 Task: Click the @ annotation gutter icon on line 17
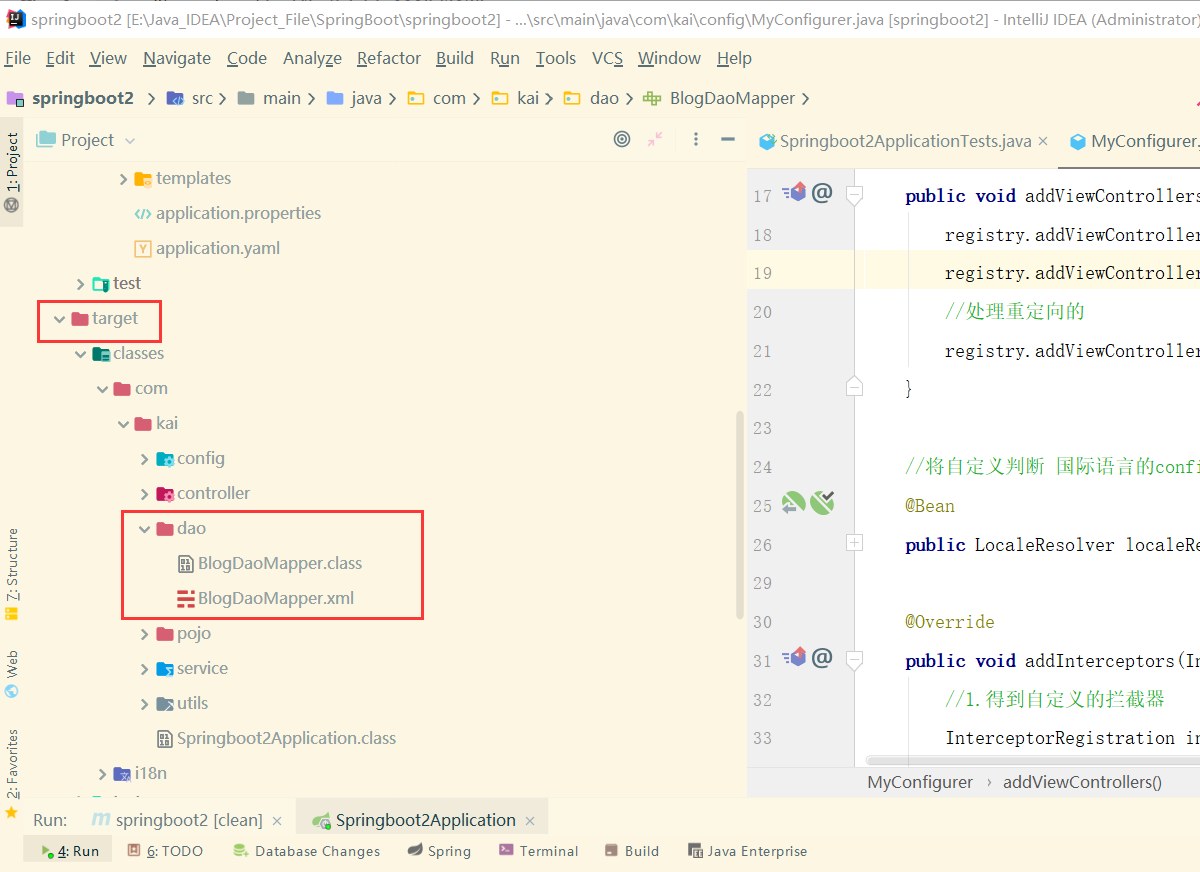pyautogui.click(x=822, y=193)
